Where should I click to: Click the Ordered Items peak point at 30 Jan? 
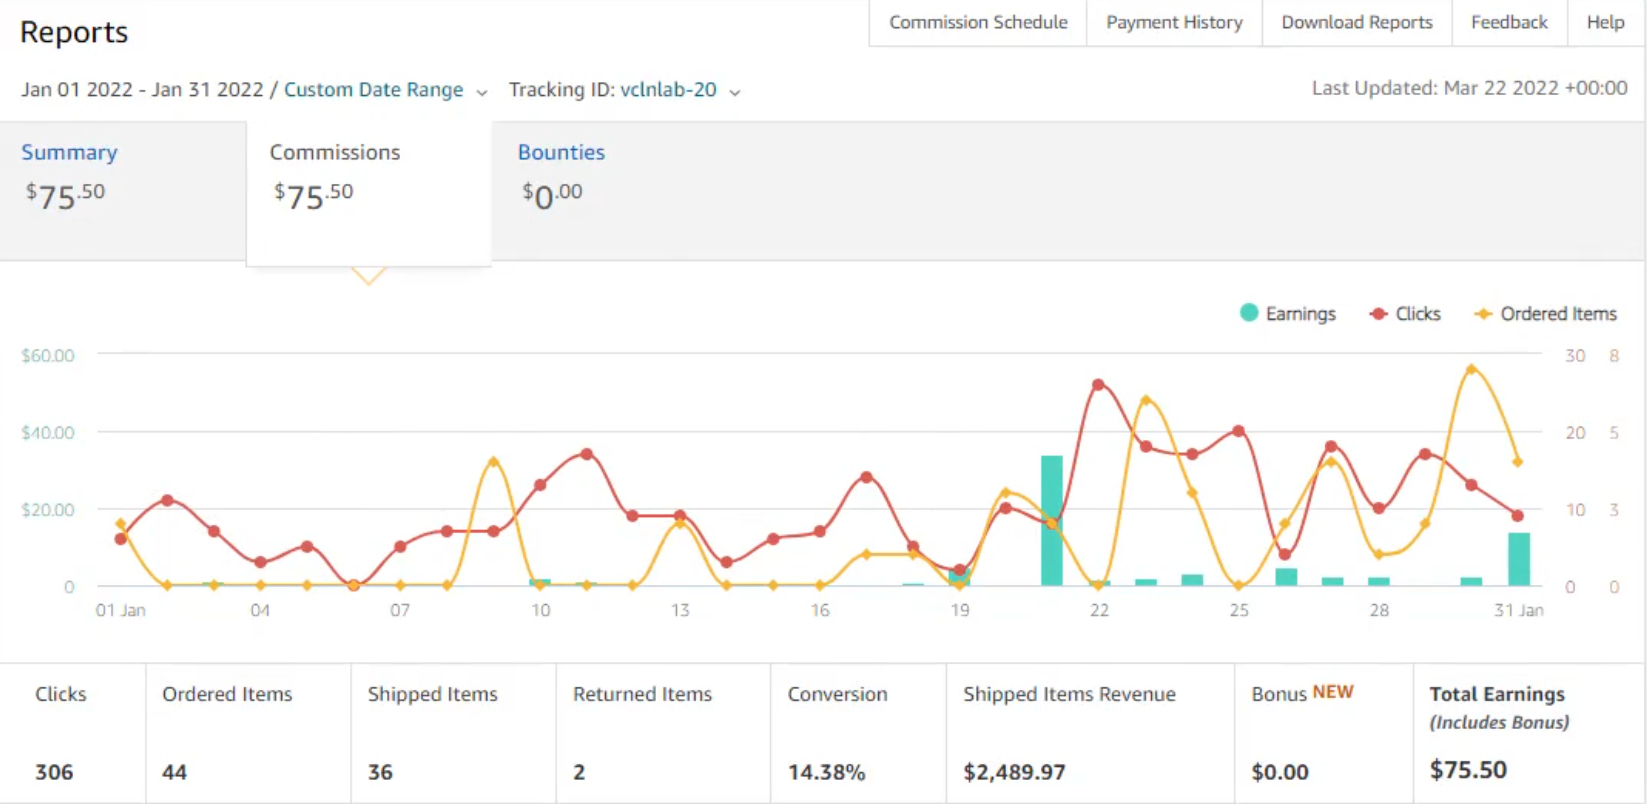1471,369
